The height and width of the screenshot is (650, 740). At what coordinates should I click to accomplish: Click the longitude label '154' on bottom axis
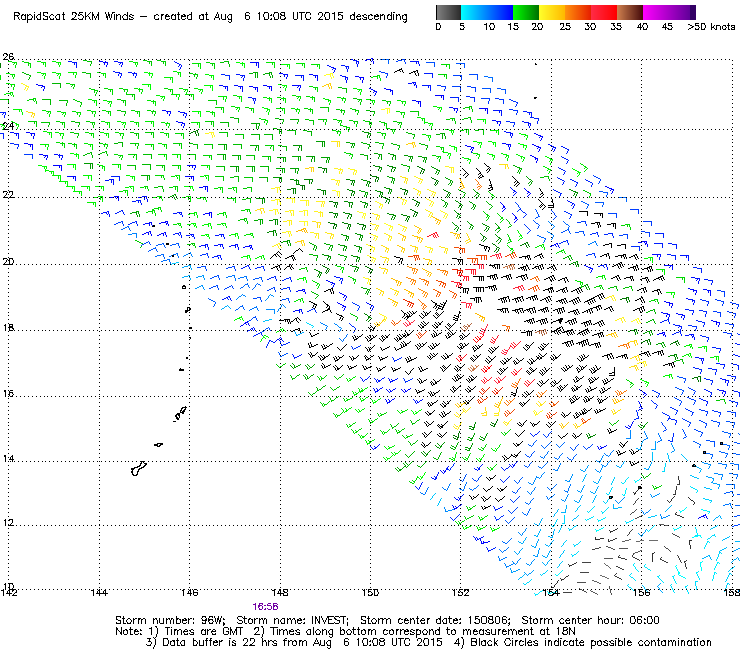click(551, 592)
